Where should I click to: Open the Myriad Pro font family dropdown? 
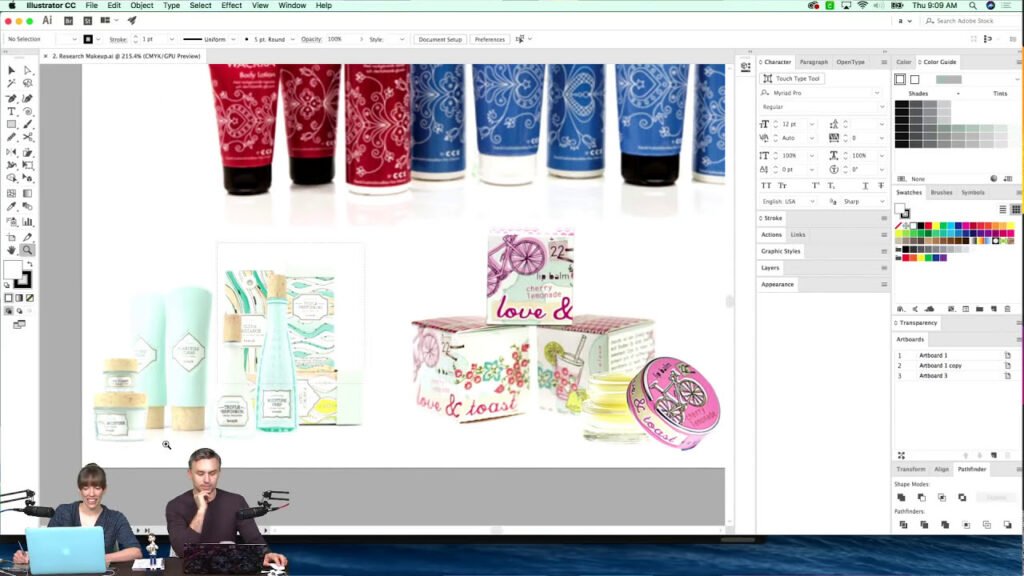(877, 93)
